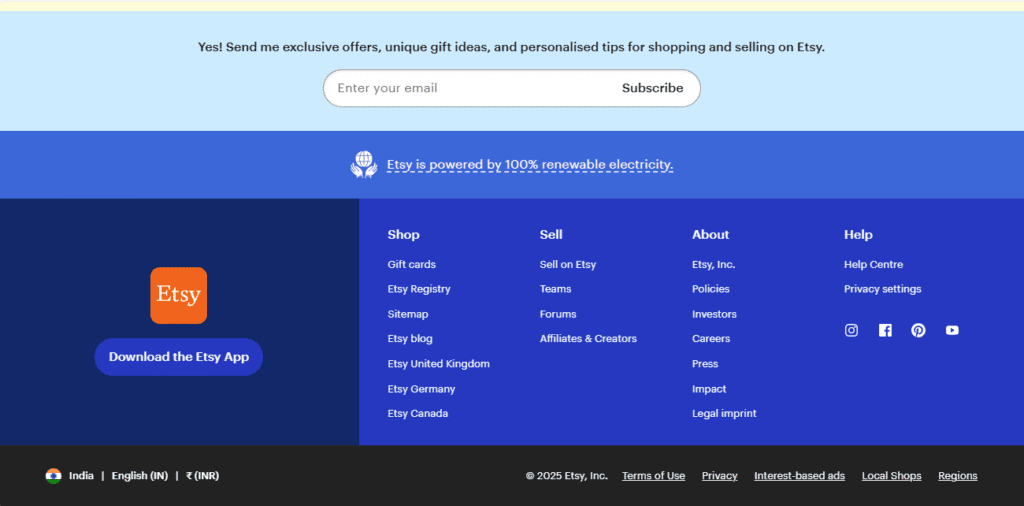Open Etsy's Facebook page icon
Viewport: 1024px width, 506px height.
click(x=885, y=330)
